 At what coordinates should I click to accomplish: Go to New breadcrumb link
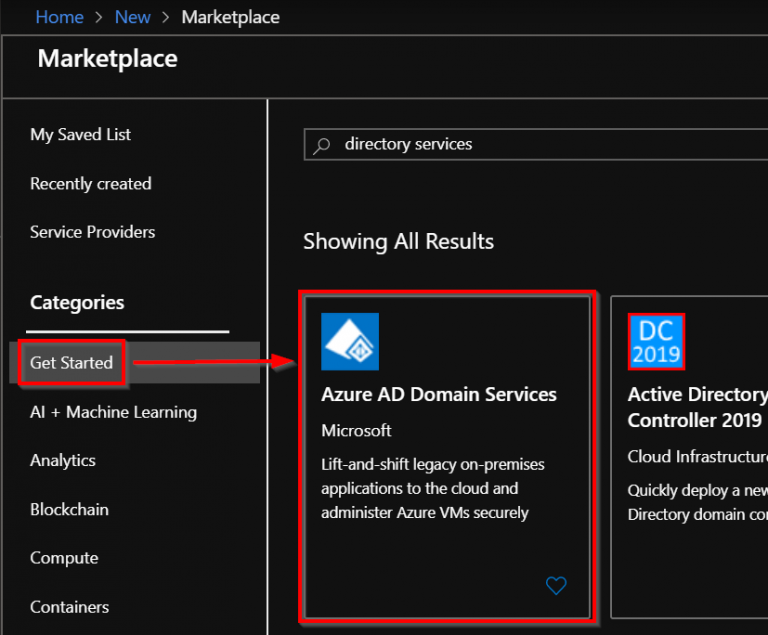(132, 17)
